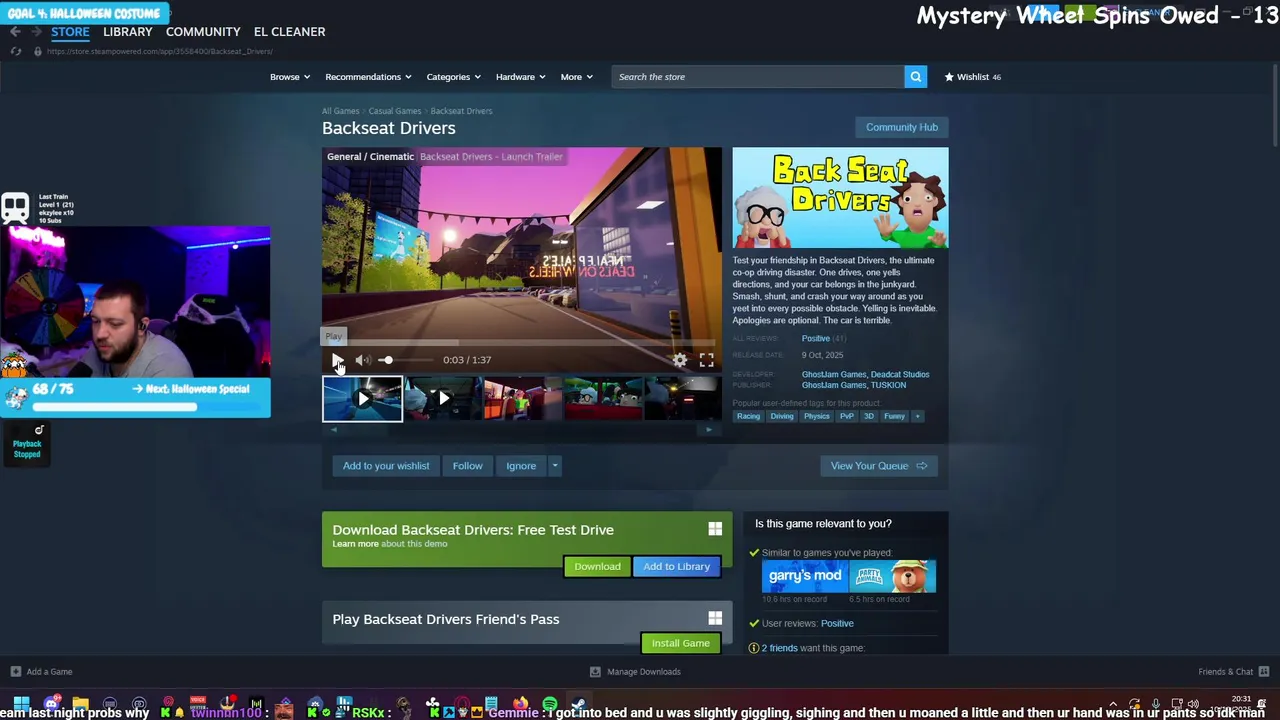Screen dimensions: 1280x720
Task: Enter fullscreen on the trailer player
Action: point(707,360)
